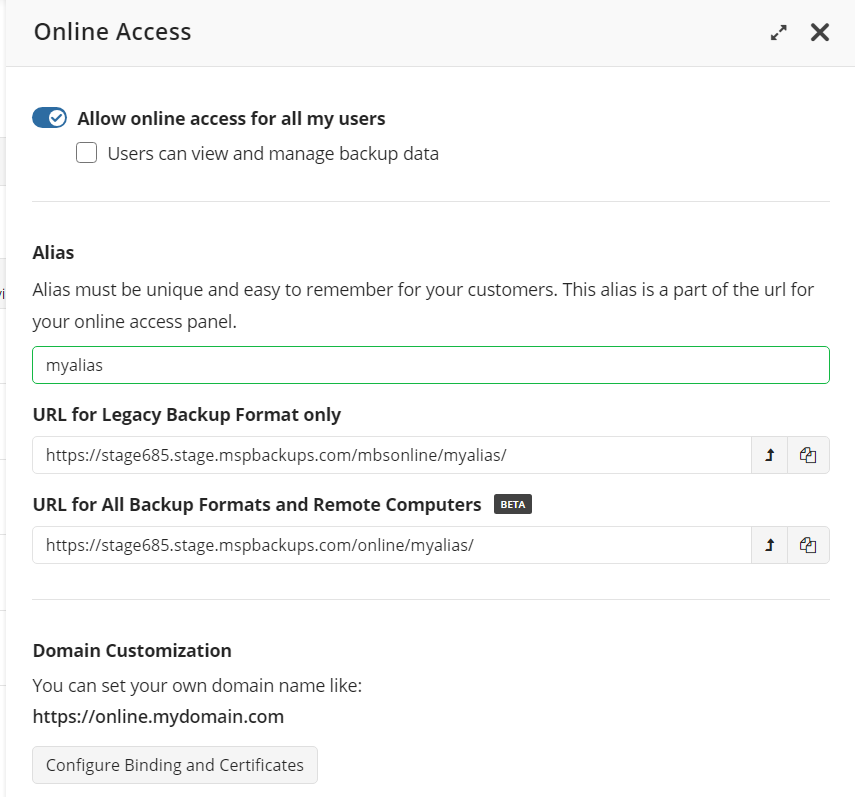Image resolution: width=855 pixels, height=797 pixels.
Task: Open the All Backup Formats URL in browser
Action: (769, 545)
